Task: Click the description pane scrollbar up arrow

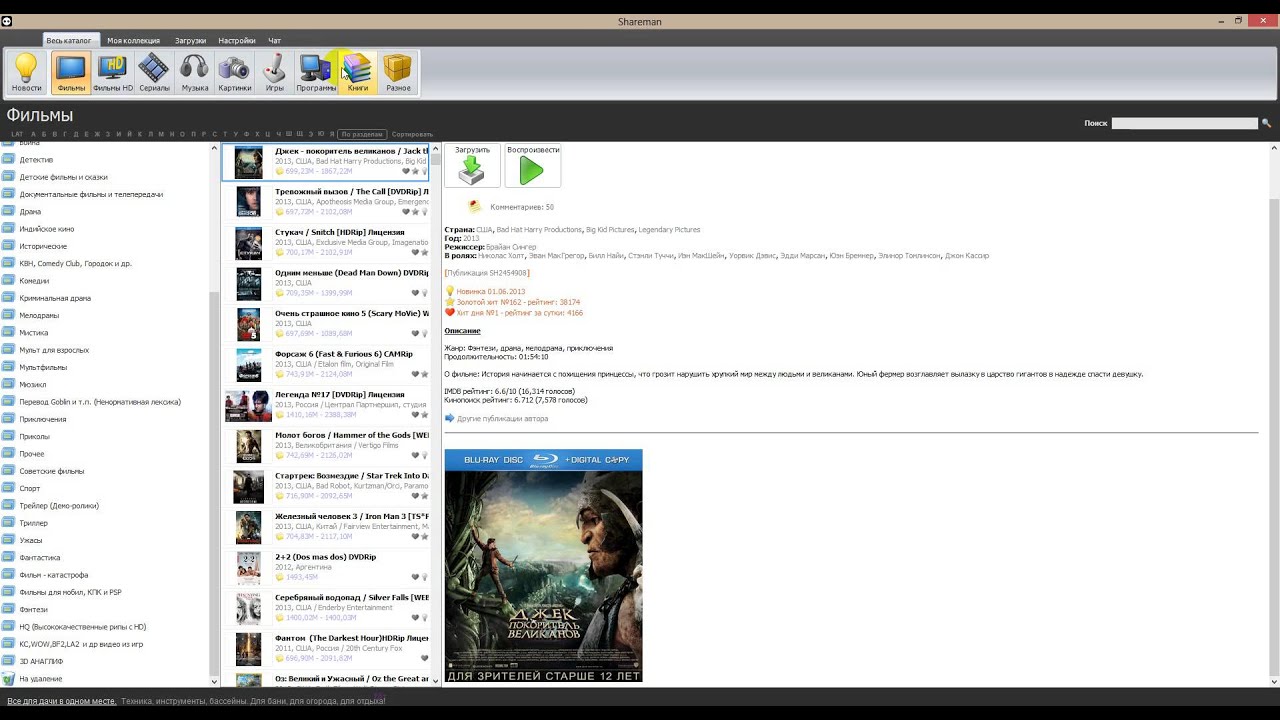Action: pos(1274,147)
